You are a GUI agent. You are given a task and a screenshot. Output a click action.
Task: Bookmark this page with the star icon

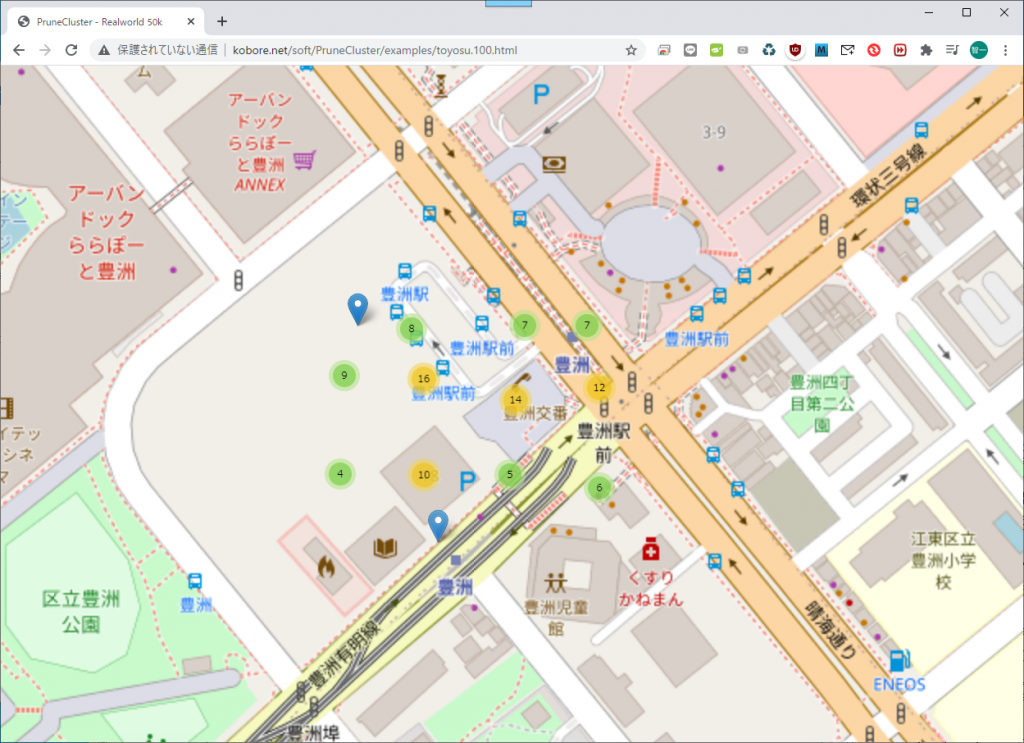coord(631,50)
